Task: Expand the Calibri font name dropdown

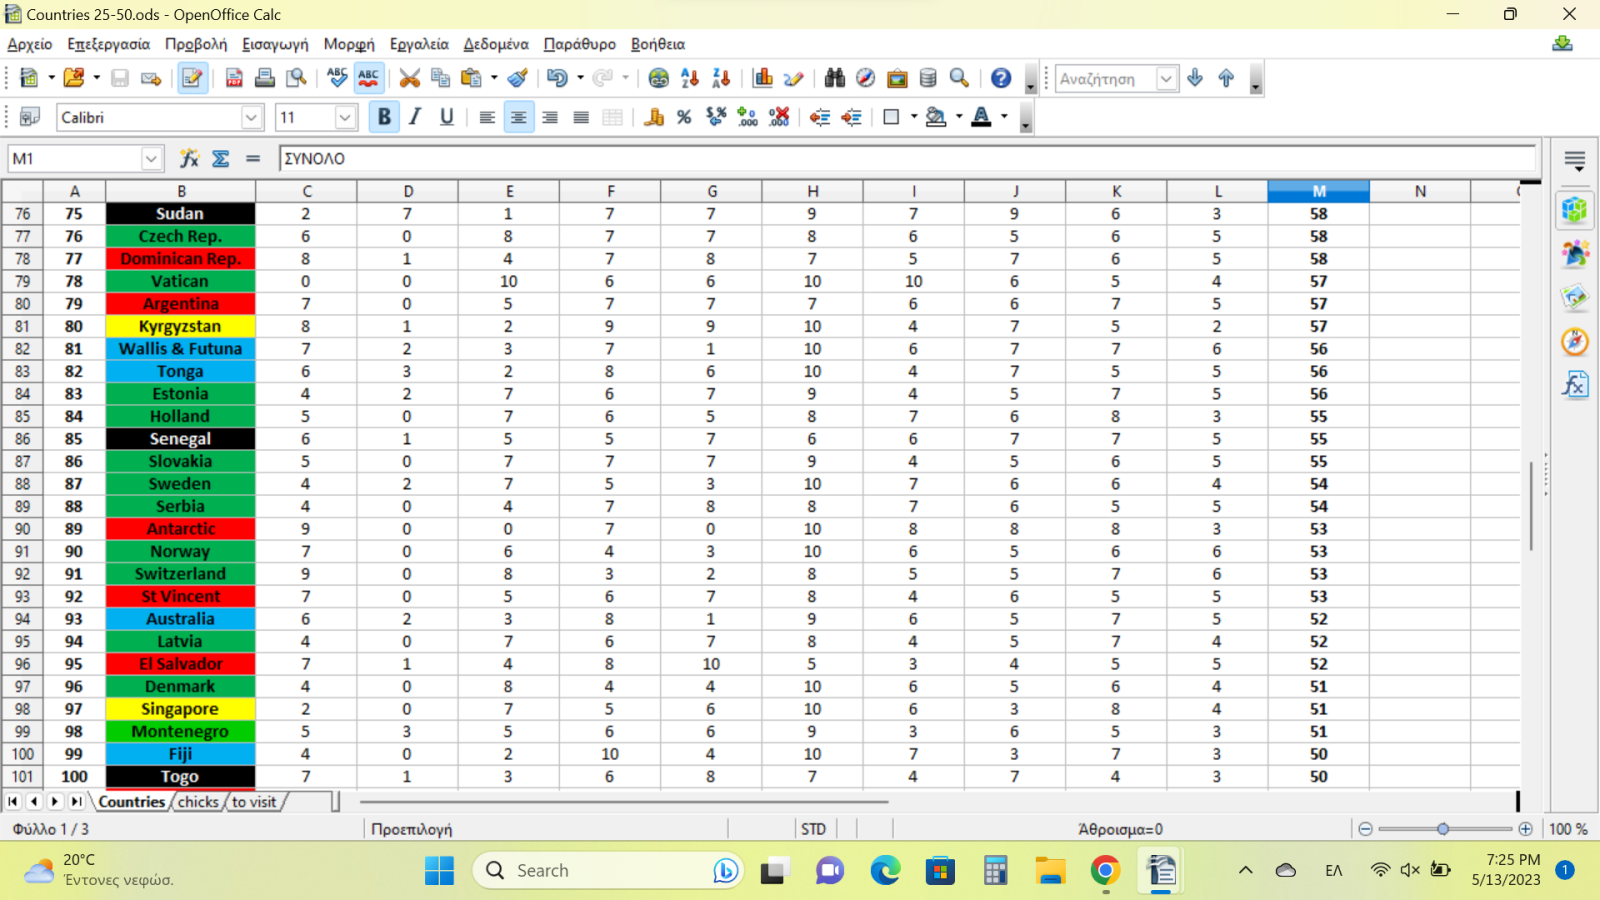Action: point(251,117)
